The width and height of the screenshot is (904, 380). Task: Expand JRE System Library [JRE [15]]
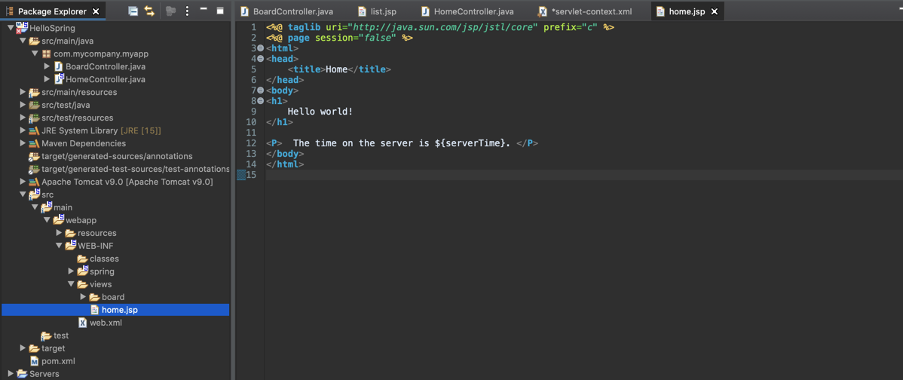click(x=22, y=130)
